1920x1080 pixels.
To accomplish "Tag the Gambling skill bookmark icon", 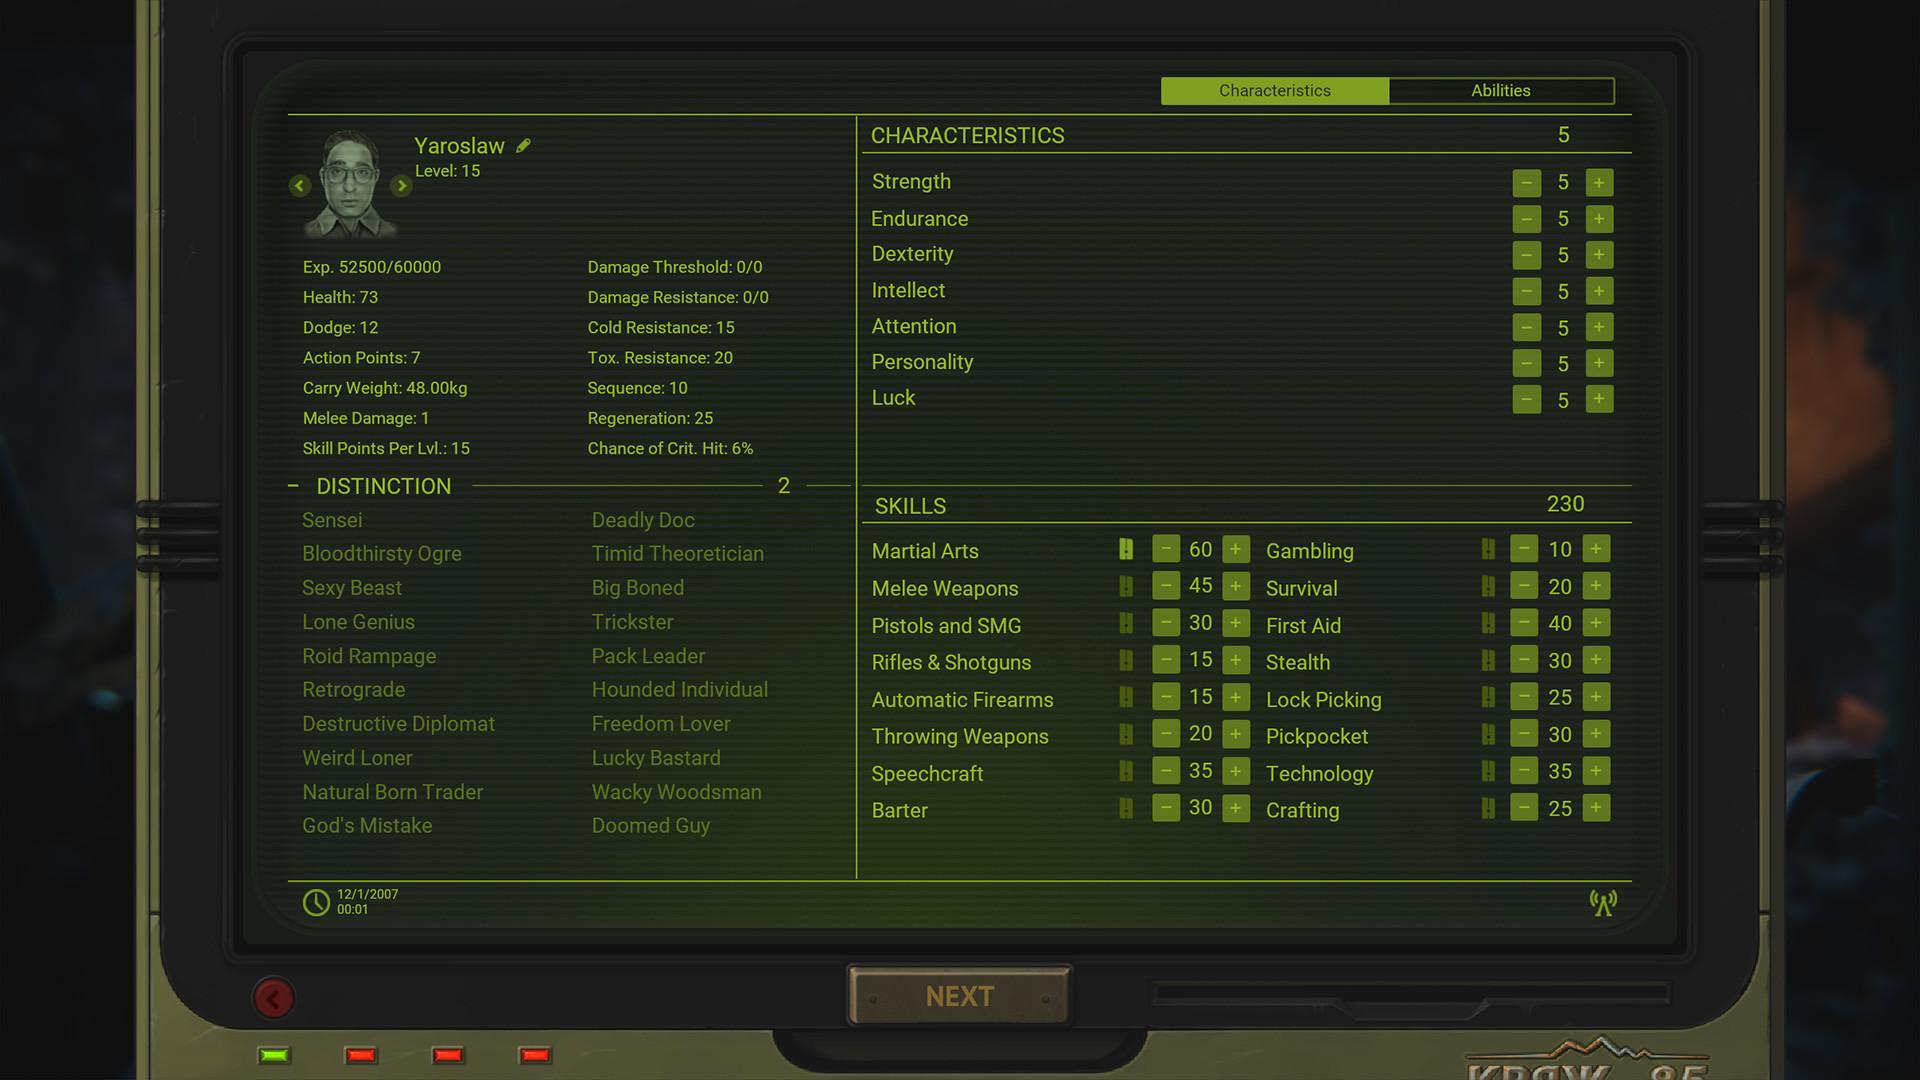I will pos(1487,548).
